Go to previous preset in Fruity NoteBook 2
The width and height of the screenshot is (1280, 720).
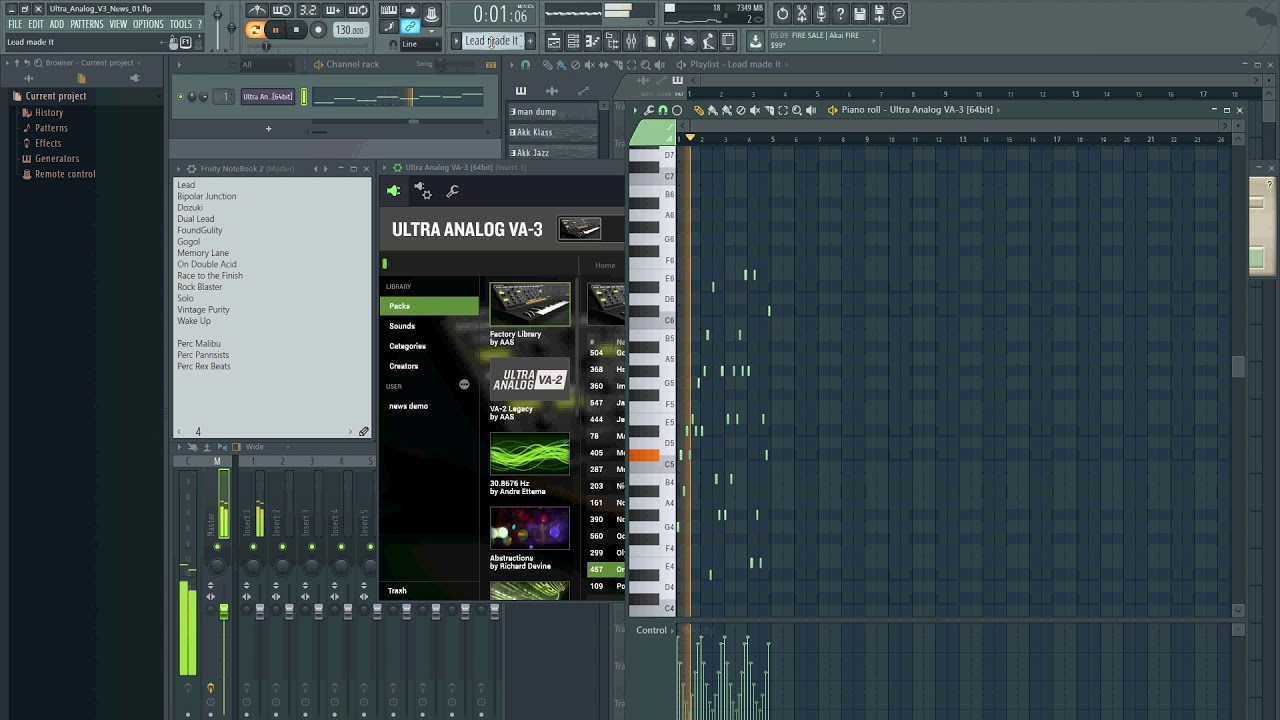click(316, 168)
